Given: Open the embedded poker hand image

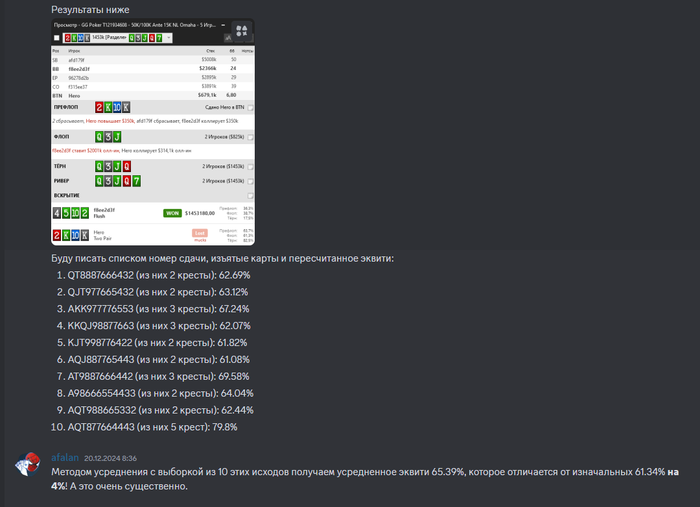Looking at the screenshot, I should click(x=153, y=132).
